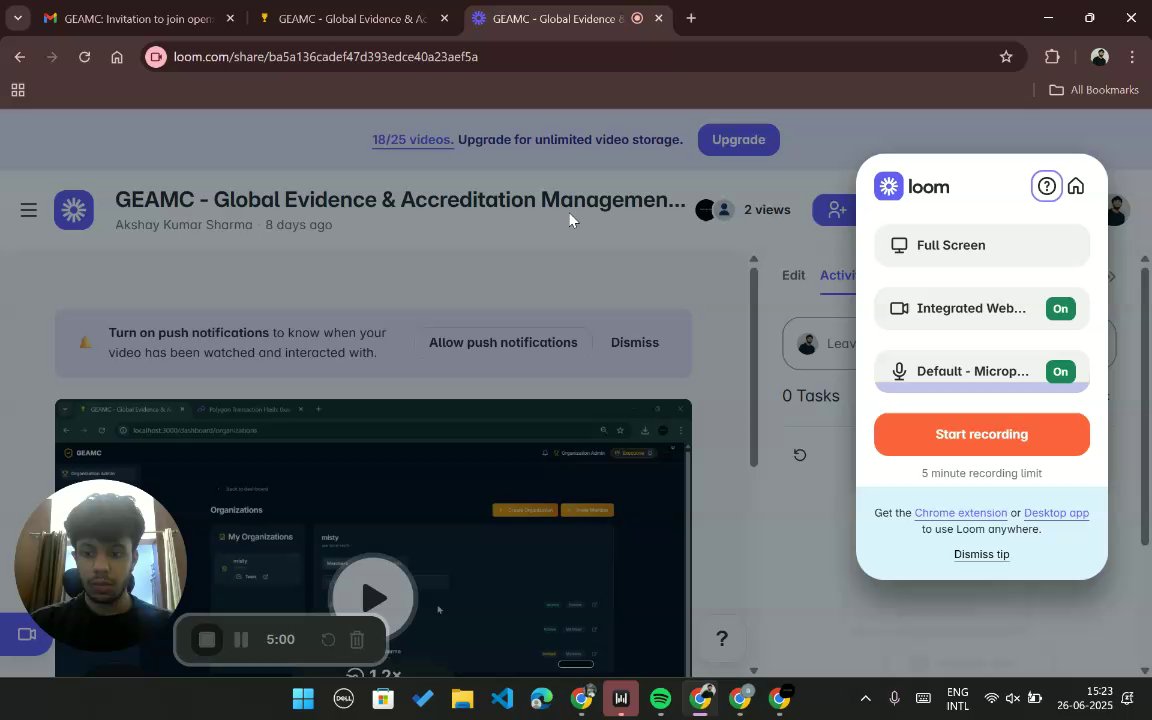Bookmark this page with the star
The image size is (1152, 720).
1006,57
